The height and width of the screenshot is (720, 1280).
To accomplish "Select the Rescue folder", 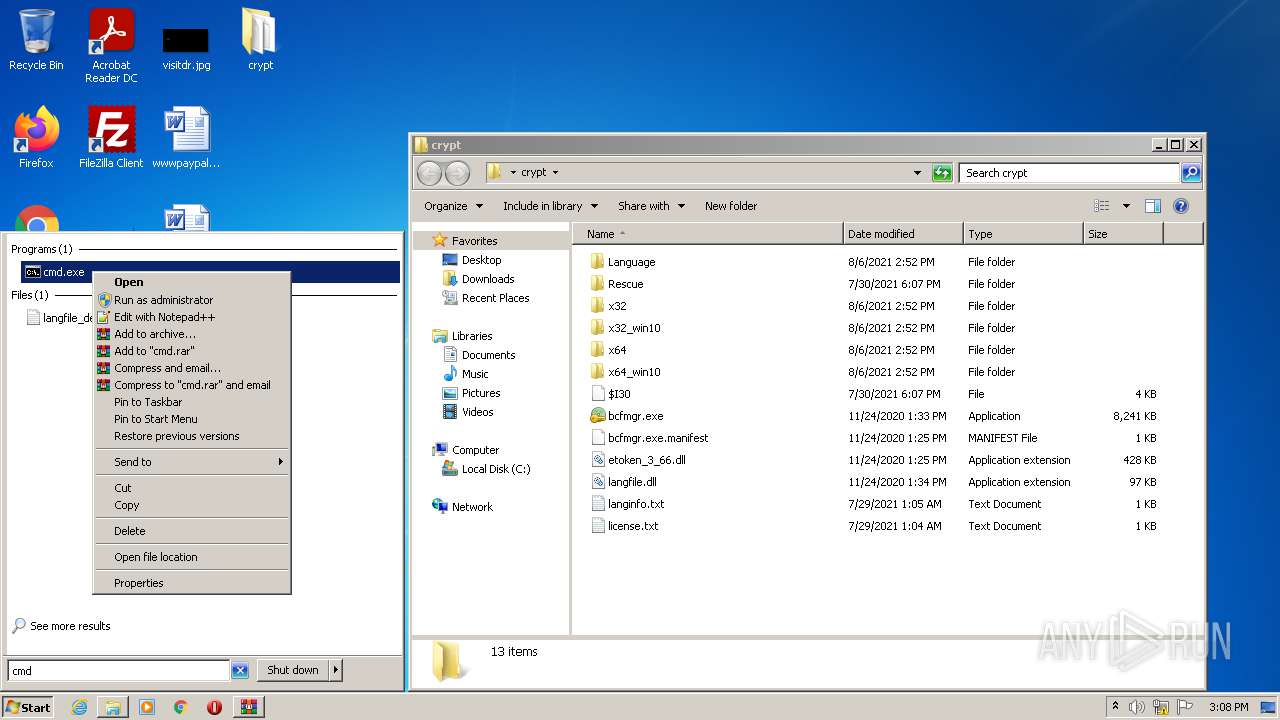I will (x=625, y=284).
